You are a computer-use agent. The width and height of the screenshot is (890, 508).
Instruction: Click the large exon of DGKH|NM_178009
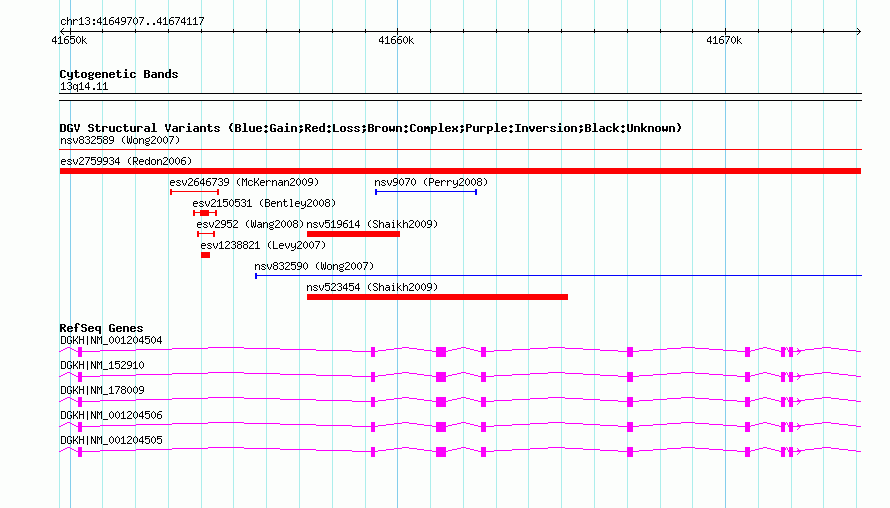click(441, 402)
